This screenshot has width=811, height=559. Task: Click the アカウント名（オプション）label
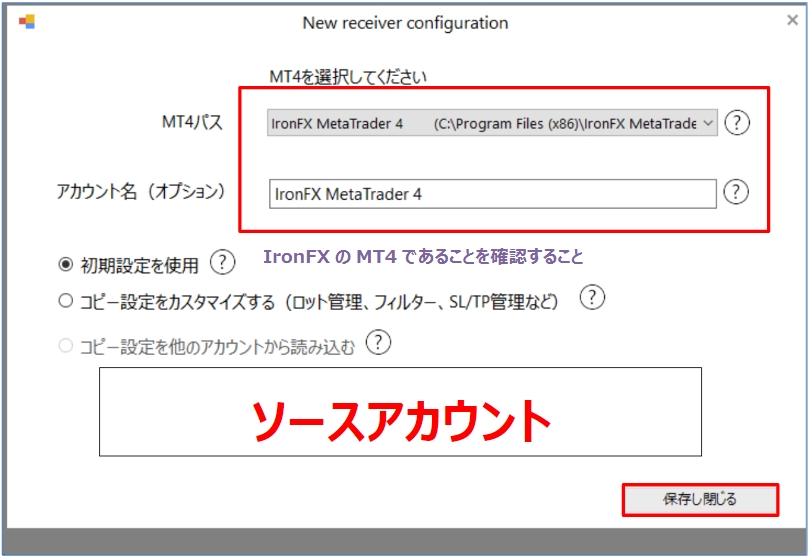coord(141,192)
